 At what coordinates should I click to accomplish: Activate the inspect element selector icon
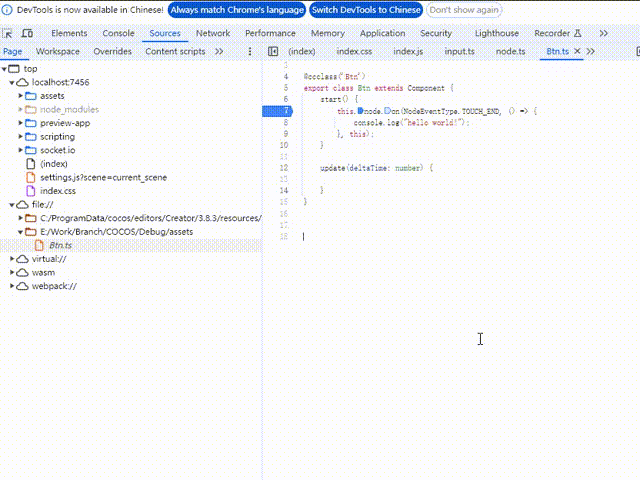point(7,33)
